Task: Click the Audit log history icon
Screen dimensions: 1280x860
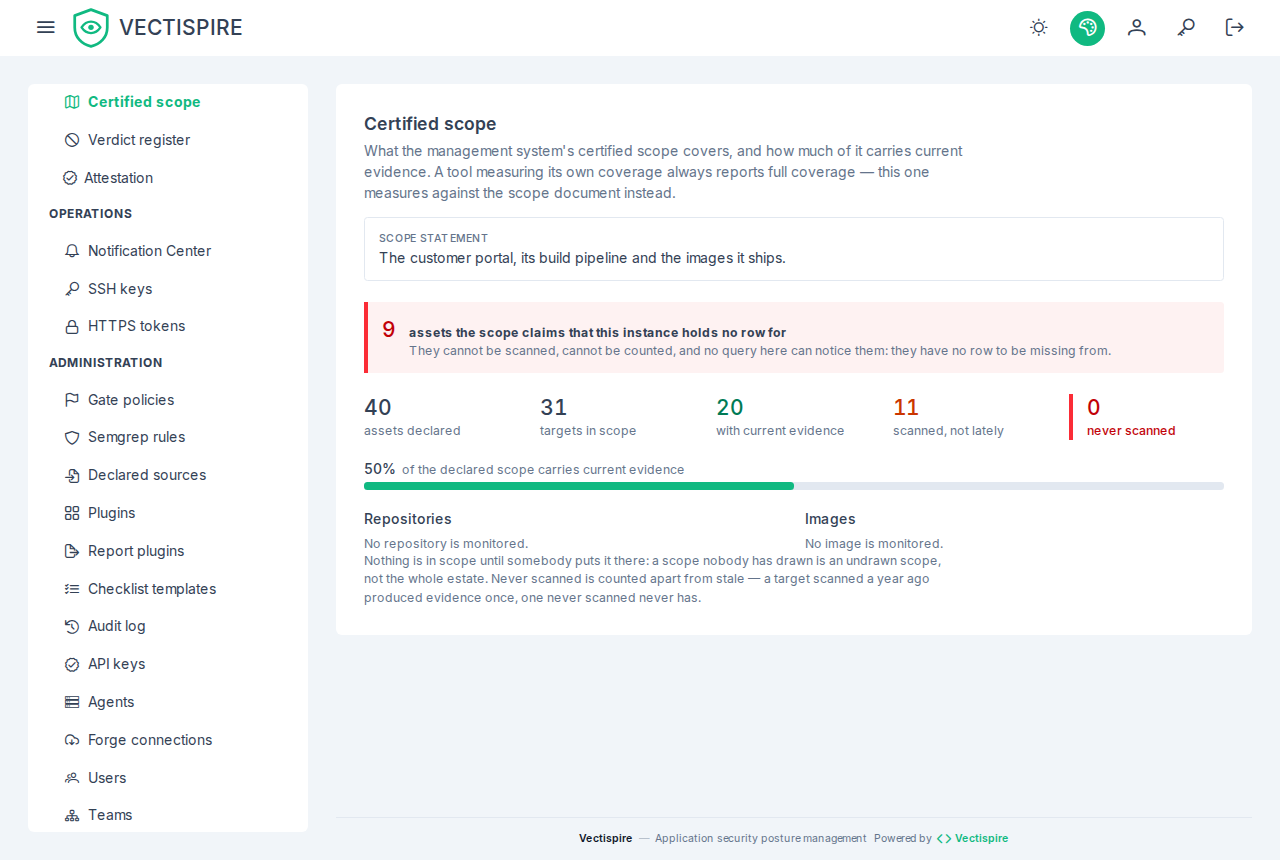Action: point(72,626)
